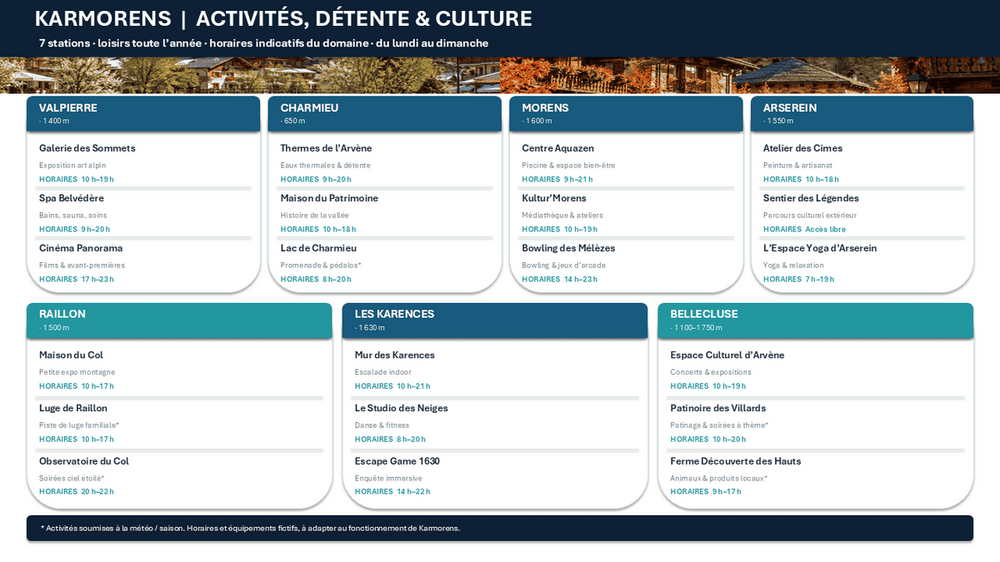The image size is (1000, 562).
Task: Select the subtitle line starting '7 stations'
Action: pyautogui.click(x=263, y=43)
